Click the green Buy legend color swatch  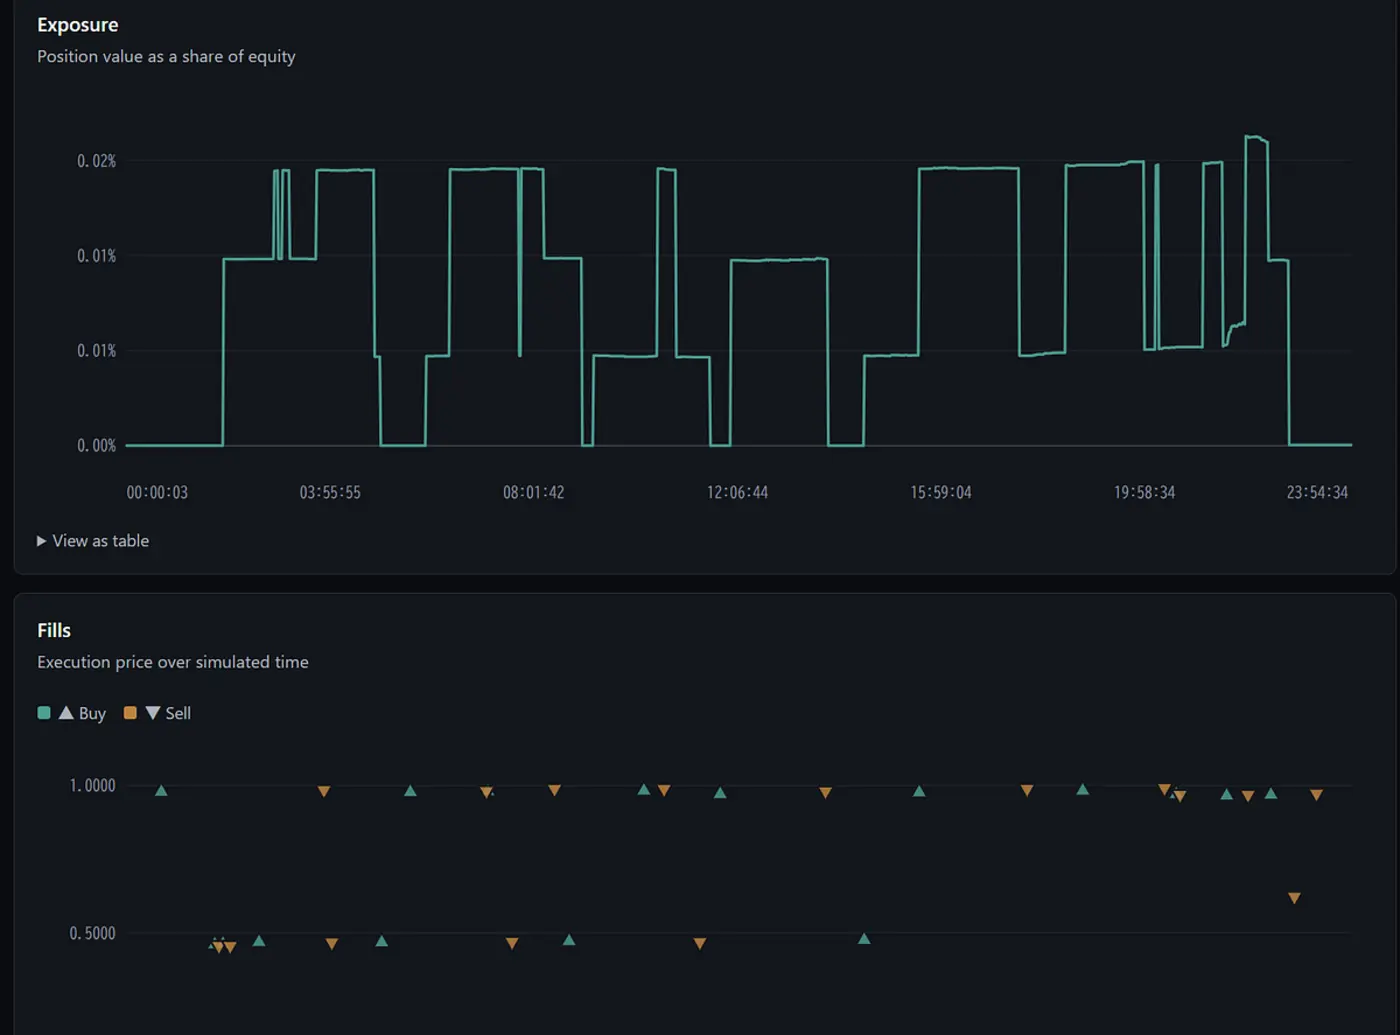44,713
